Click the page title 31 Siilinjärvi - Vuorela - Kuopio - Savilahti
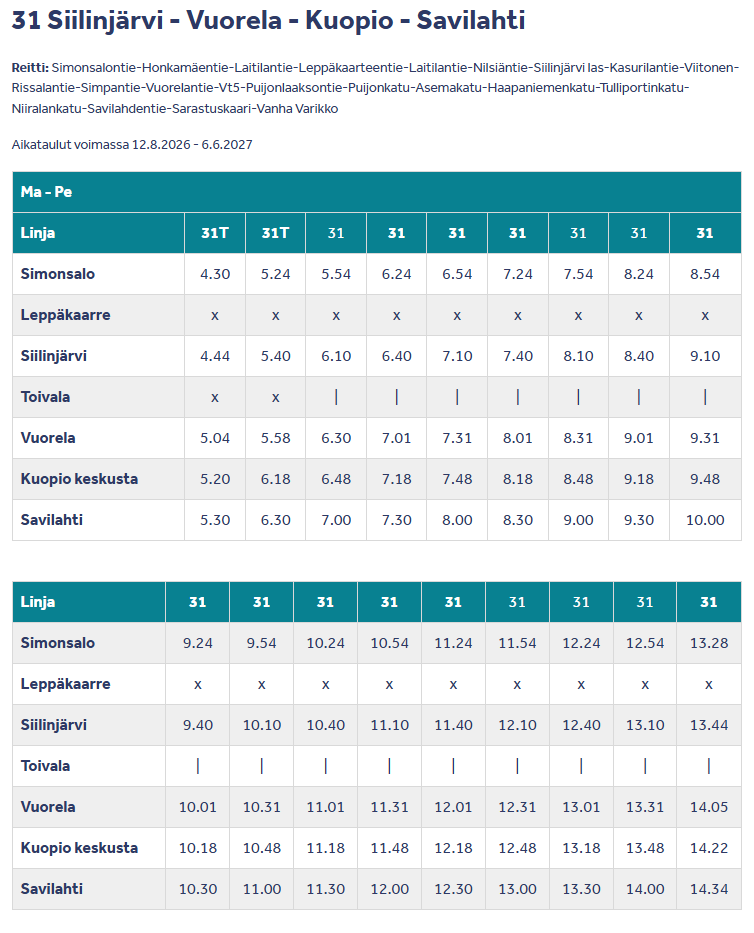This screenshot has width=754, height=933. (x=268, y=20)
